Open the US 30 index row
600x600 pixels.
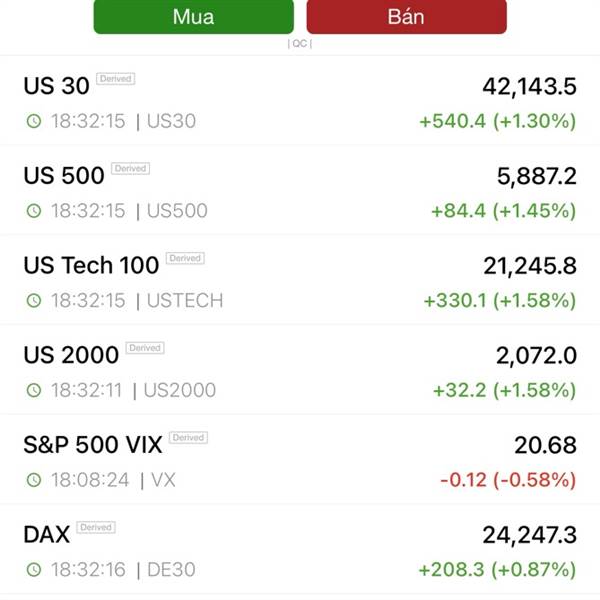click(300, 101)
